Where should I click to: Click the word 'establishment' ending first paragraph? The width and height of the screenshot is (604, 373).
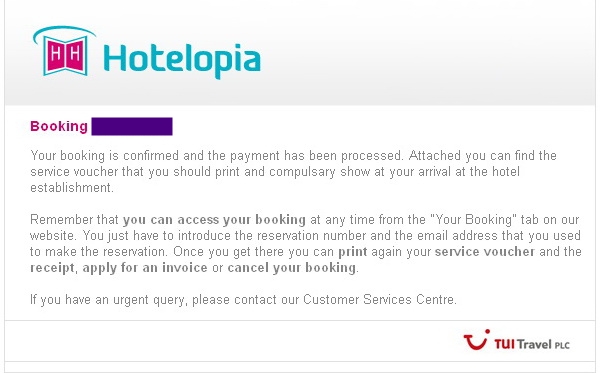[x=71, y=188]
